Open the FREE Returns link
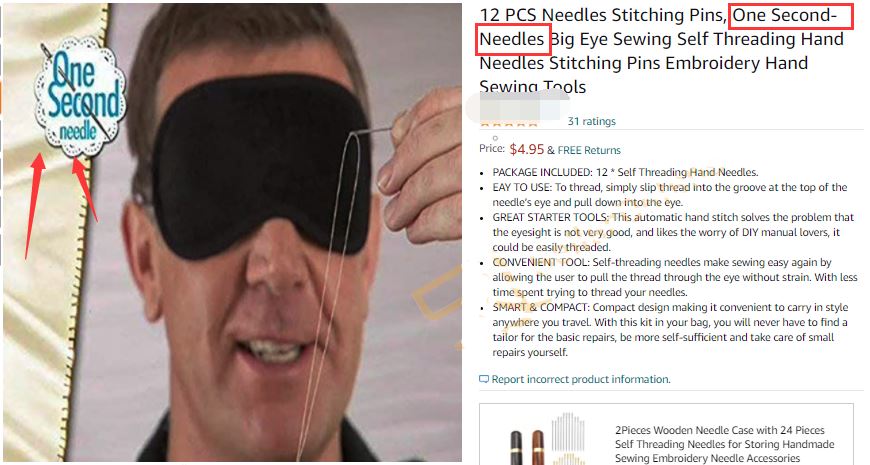 point(589,150)
